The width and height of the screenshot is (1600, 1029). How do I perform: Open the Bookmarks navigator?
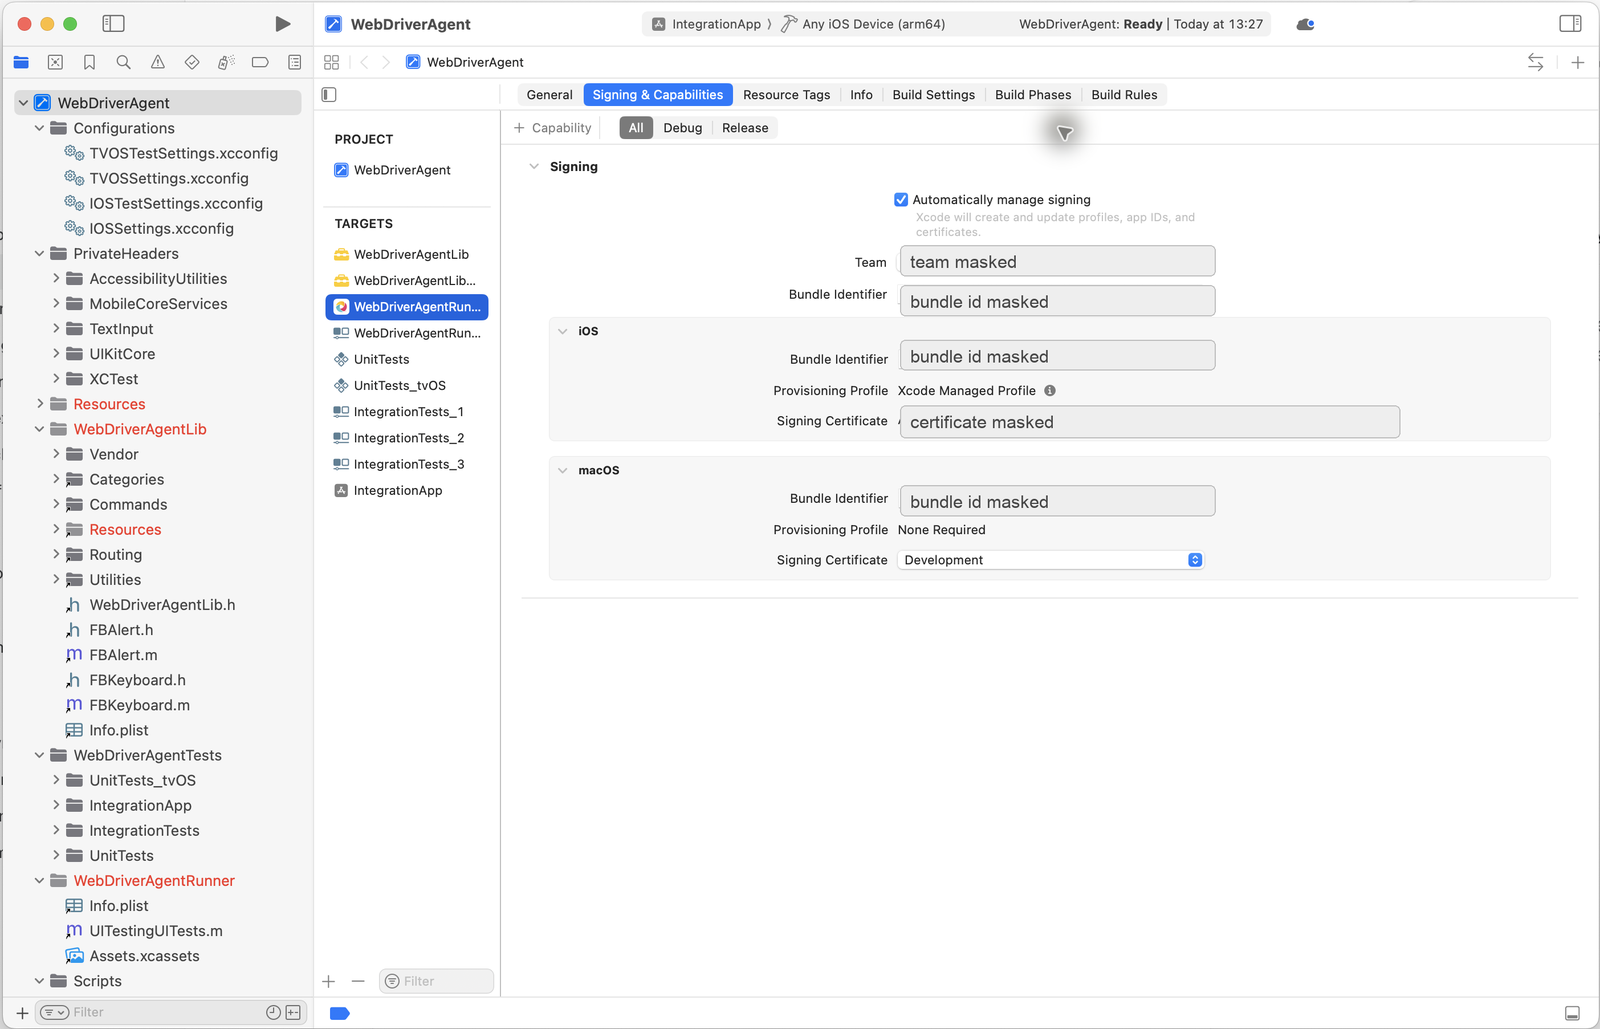[x=89, y=62]
